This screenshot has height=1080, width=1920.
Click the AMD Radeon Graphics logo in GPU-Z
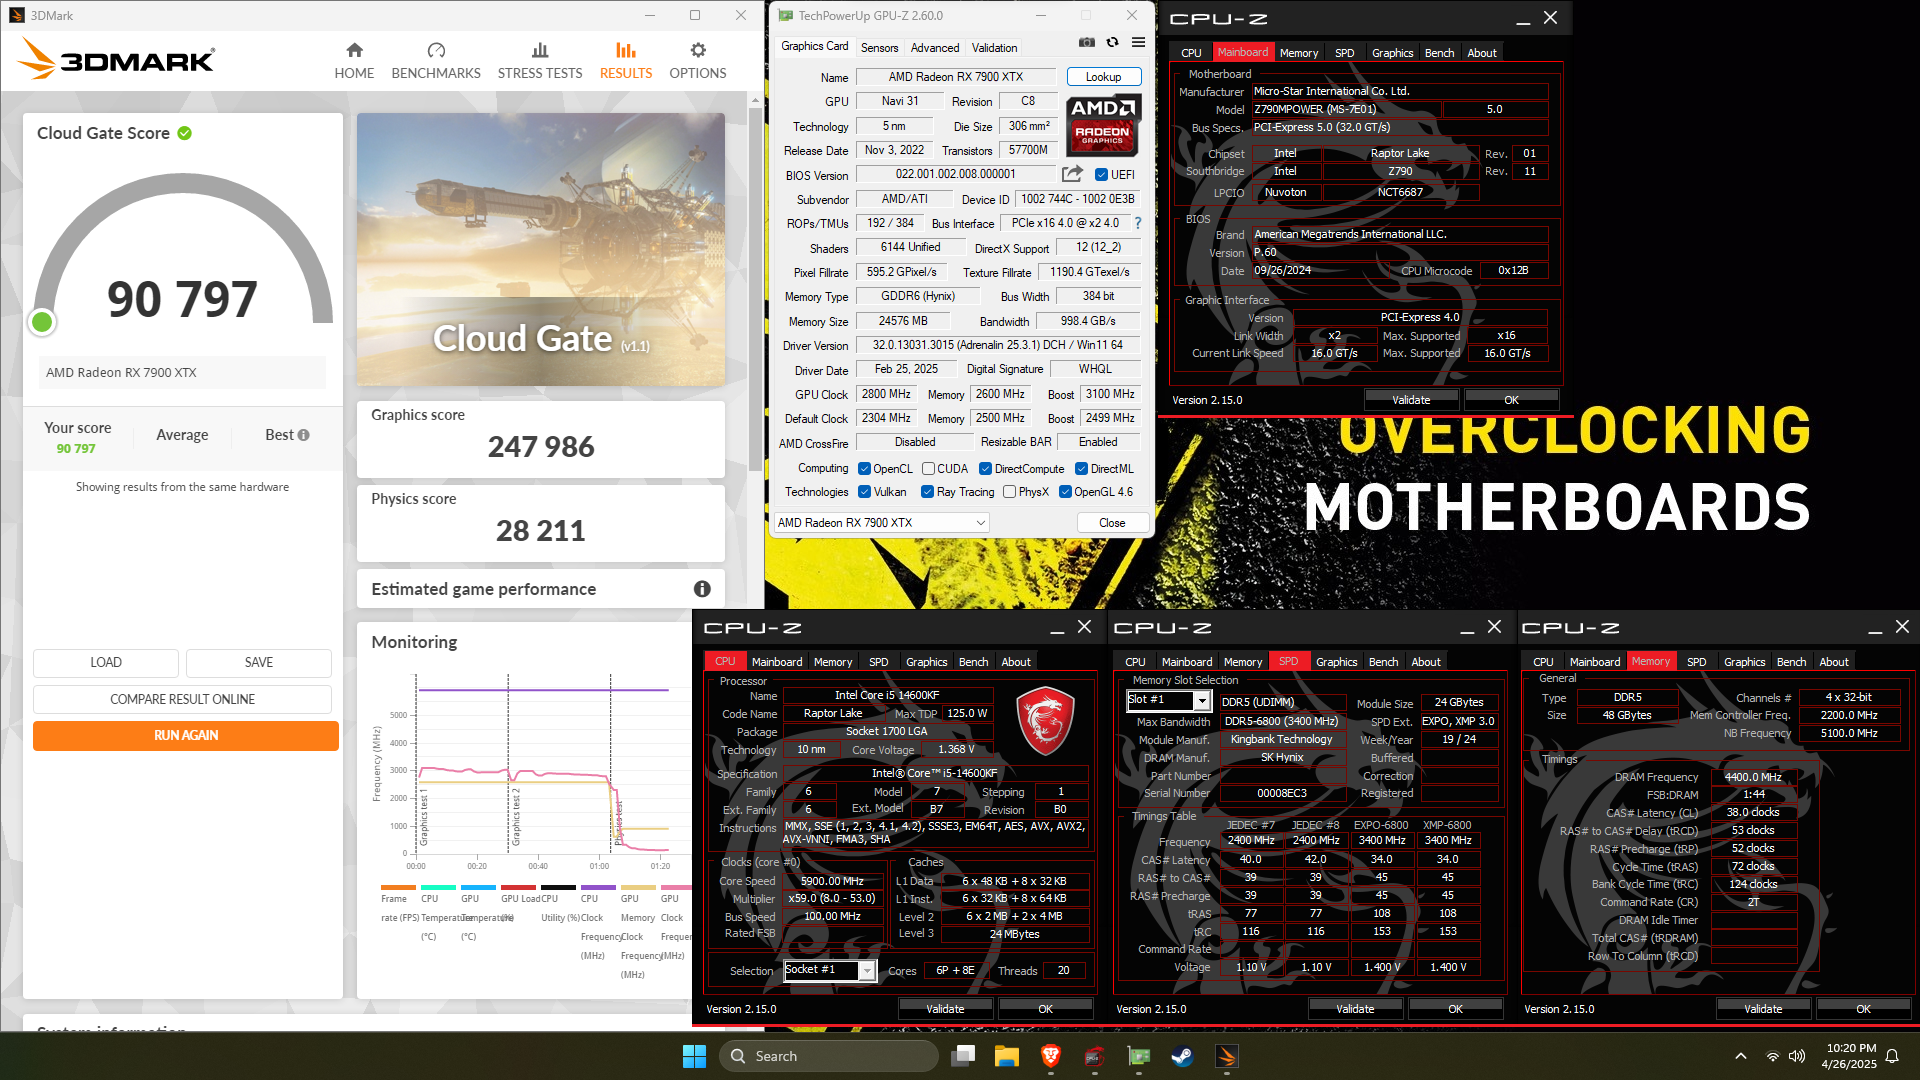[x=1102, y=126]
